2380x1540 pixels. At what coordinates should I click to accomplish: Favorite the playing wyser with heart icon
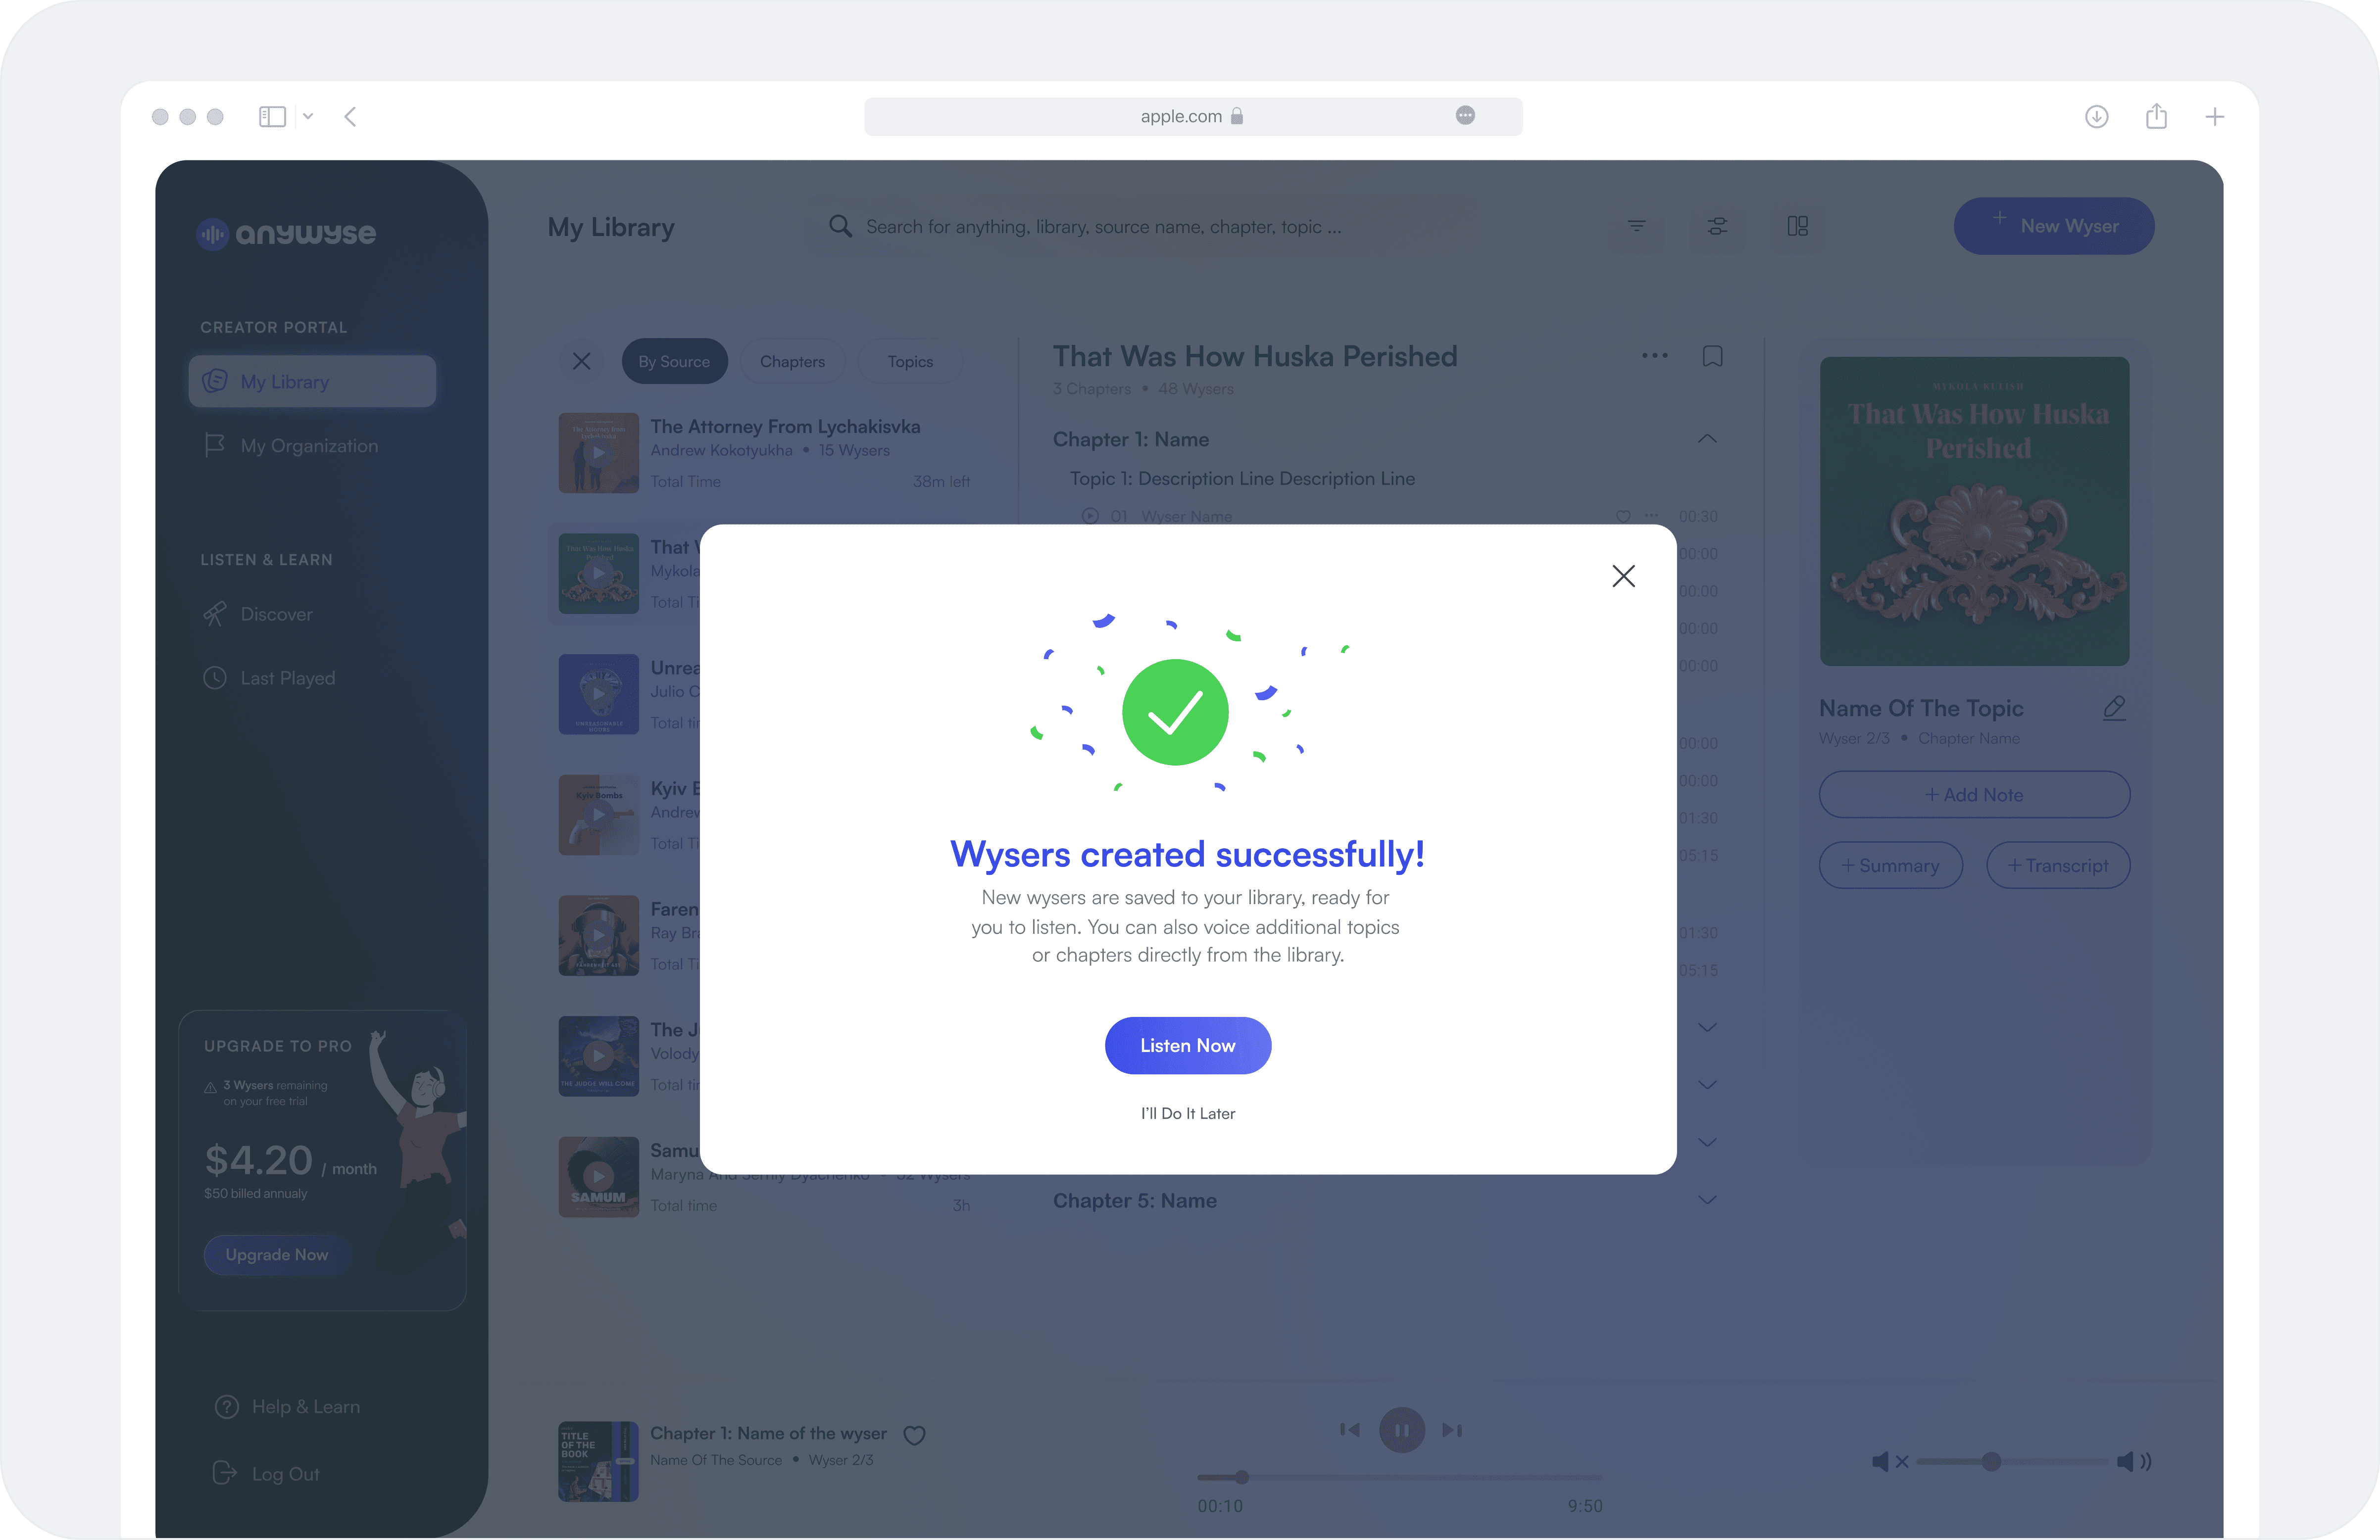914,1435
